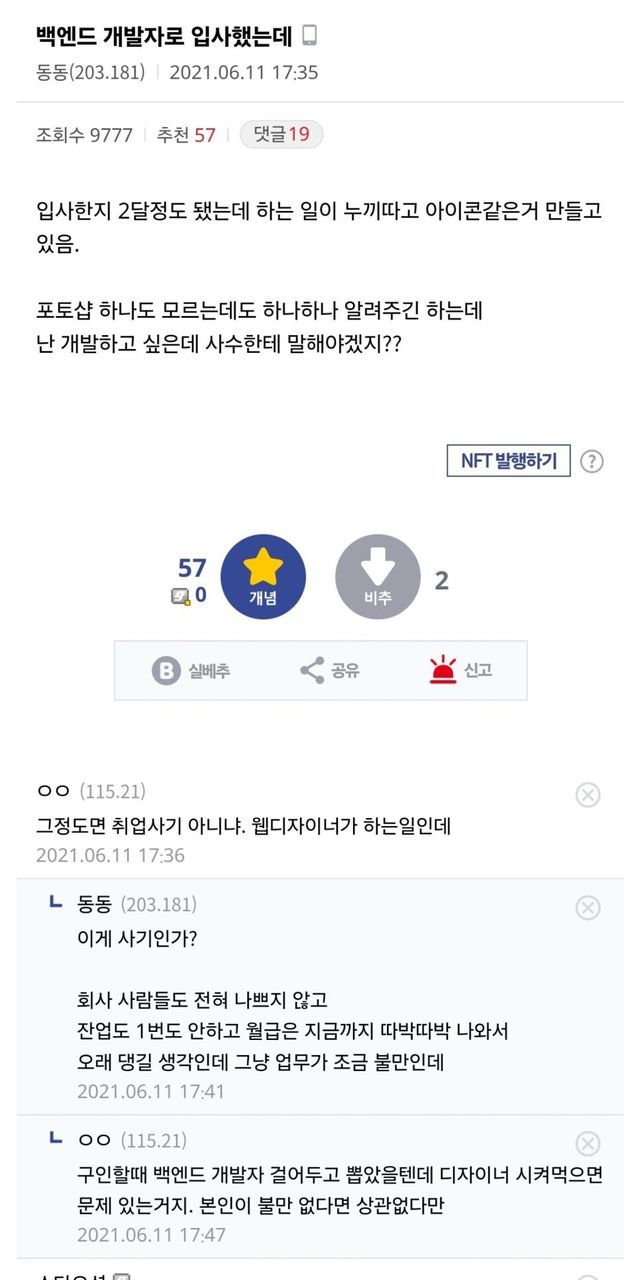Click the NFT help question mark icon

coord(592,461)
